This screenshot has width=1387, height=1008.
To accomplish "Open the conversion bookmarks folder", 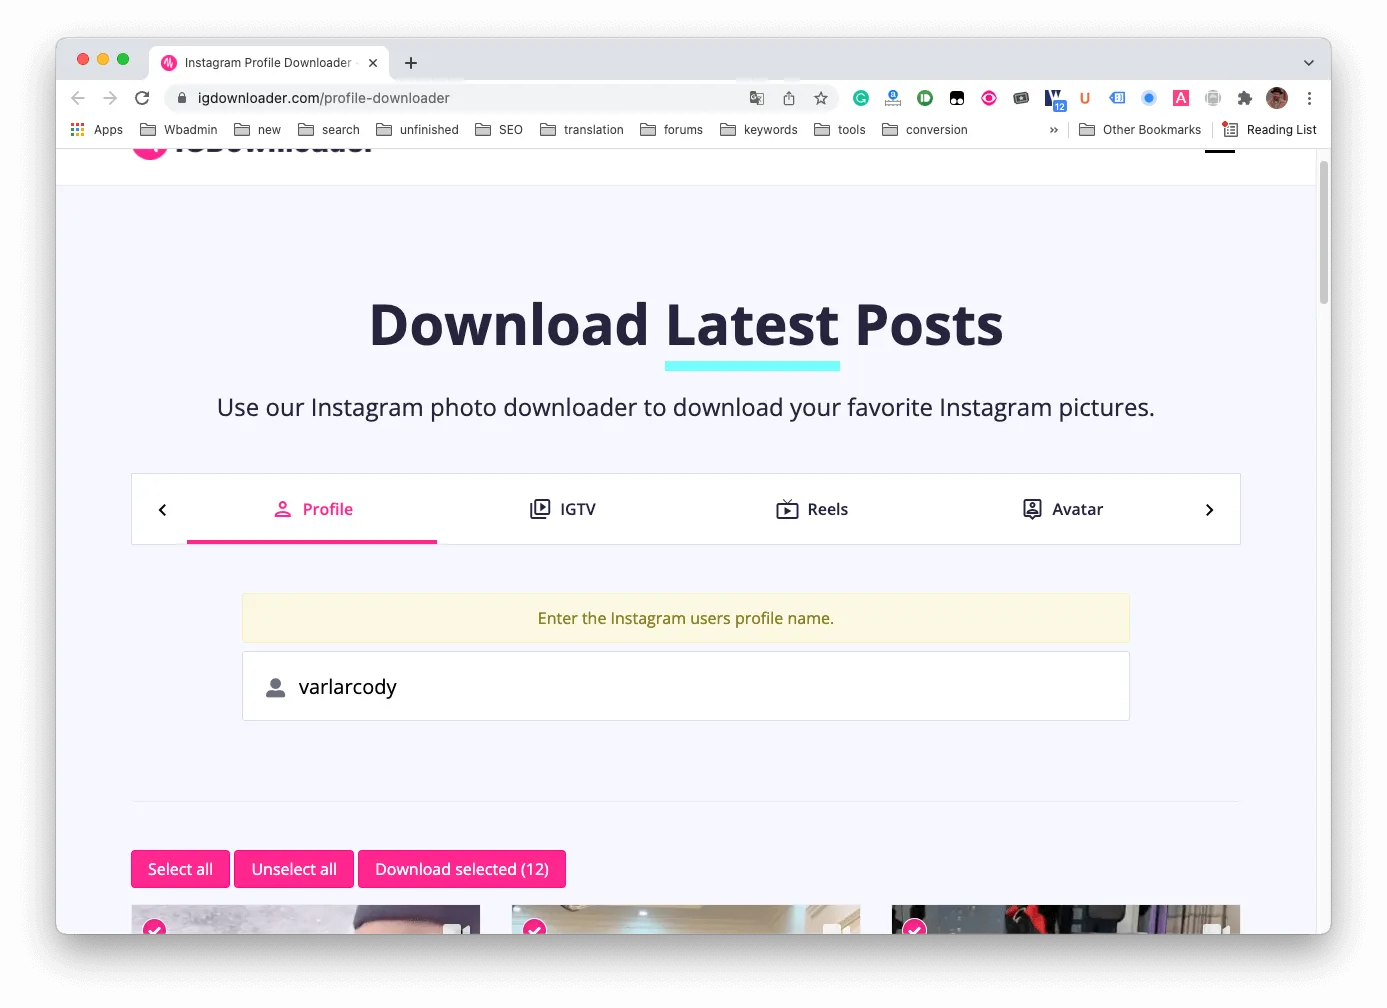I will pyautogui.click(x=925, y=130).
